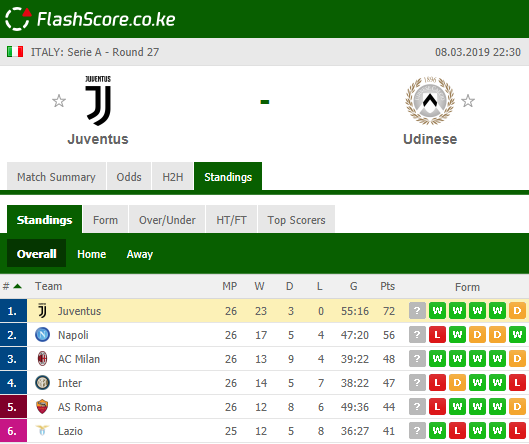Toggle the favorite star beside Udinese
529x444 pixels.
point(468,101)
